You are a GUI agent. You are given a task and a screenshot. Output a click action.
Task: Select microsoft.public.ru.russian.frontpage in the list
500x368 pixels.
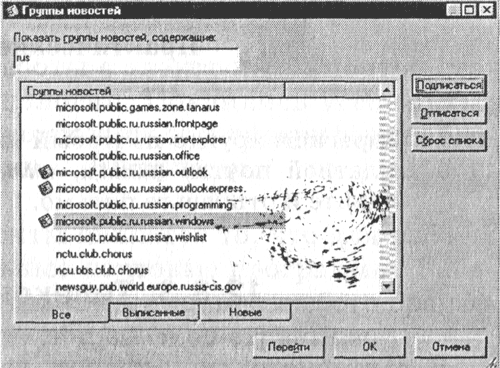pos(137,124)
